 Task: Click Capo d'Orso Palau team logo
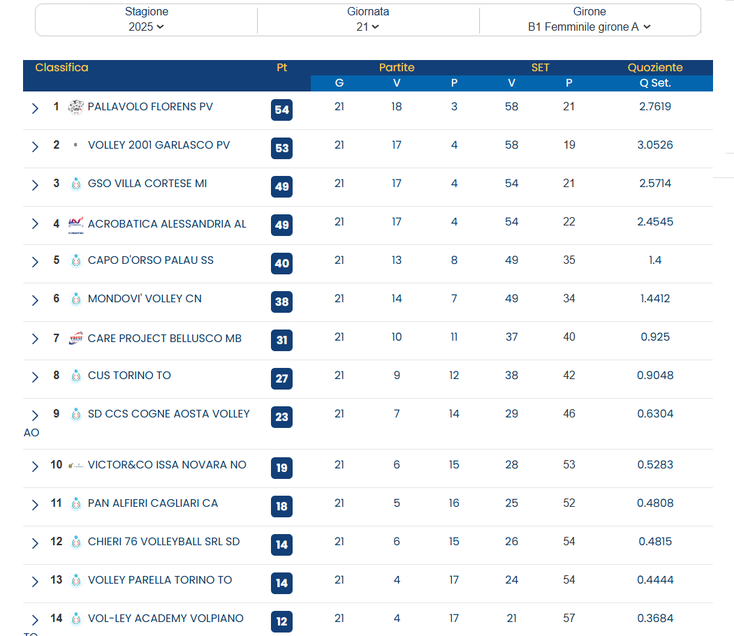[x=75, y=261]
